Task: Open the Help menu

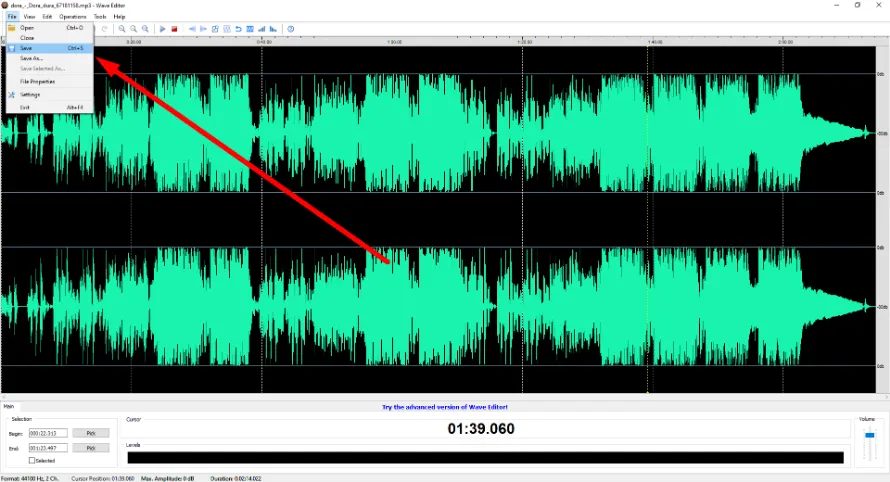Action: pyautogui.click(x=119, y=16)
